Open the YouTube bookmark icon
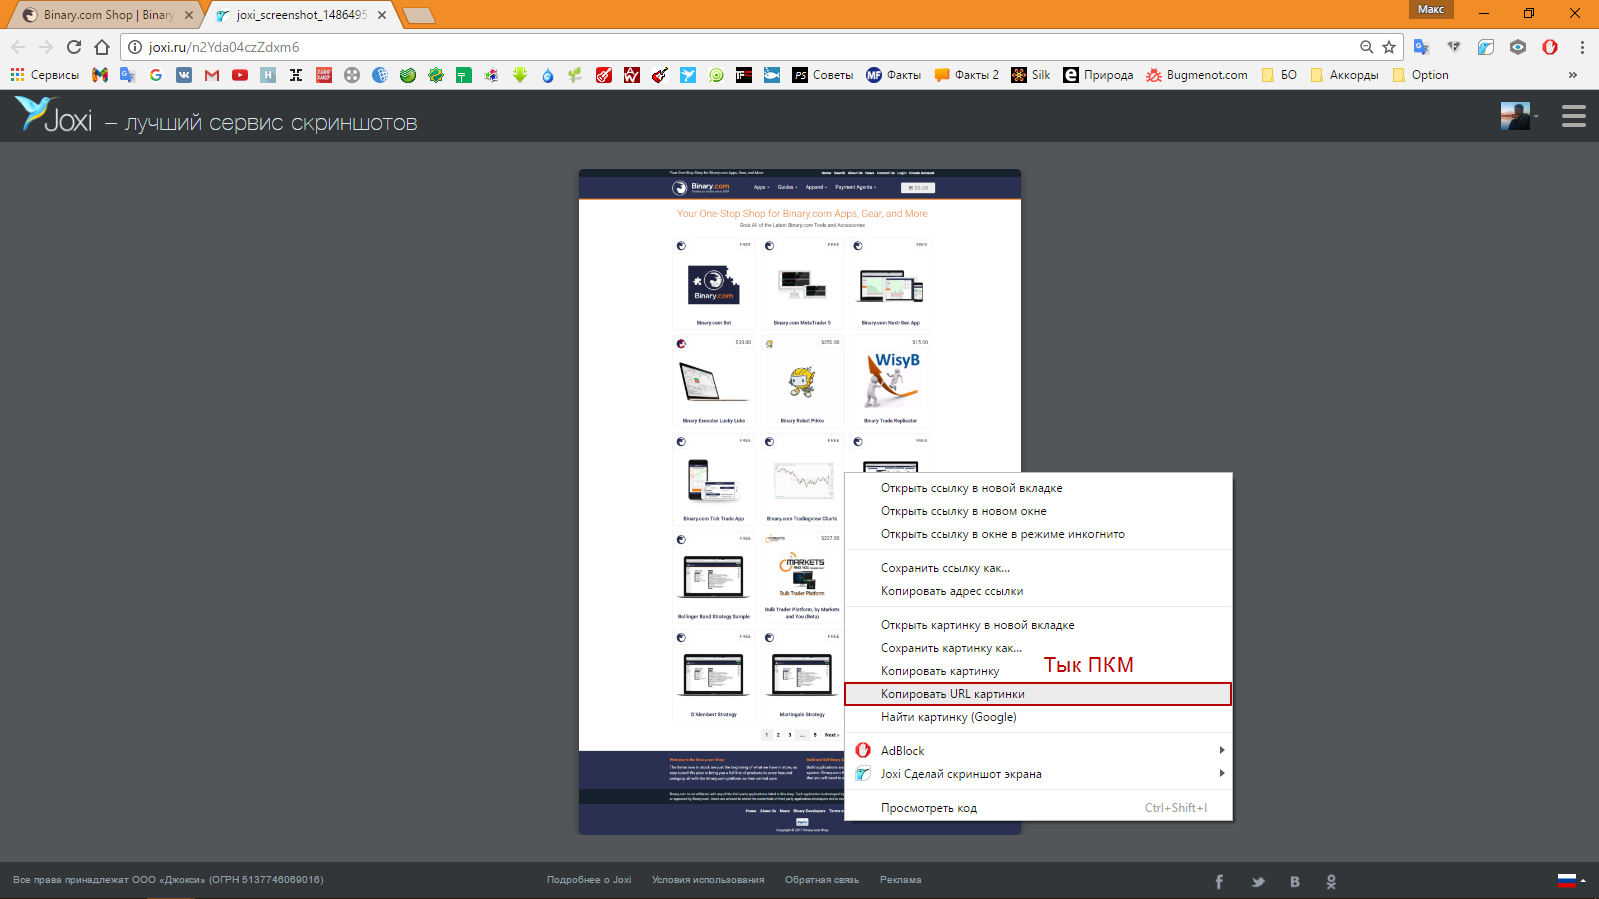 point(240,75)
